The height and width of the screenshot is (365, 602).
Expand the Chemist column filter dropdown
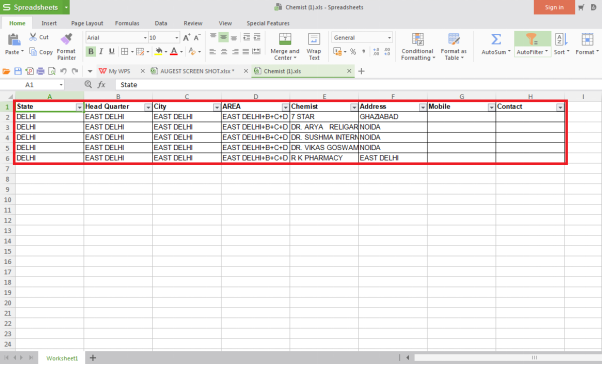pos(354,107)
